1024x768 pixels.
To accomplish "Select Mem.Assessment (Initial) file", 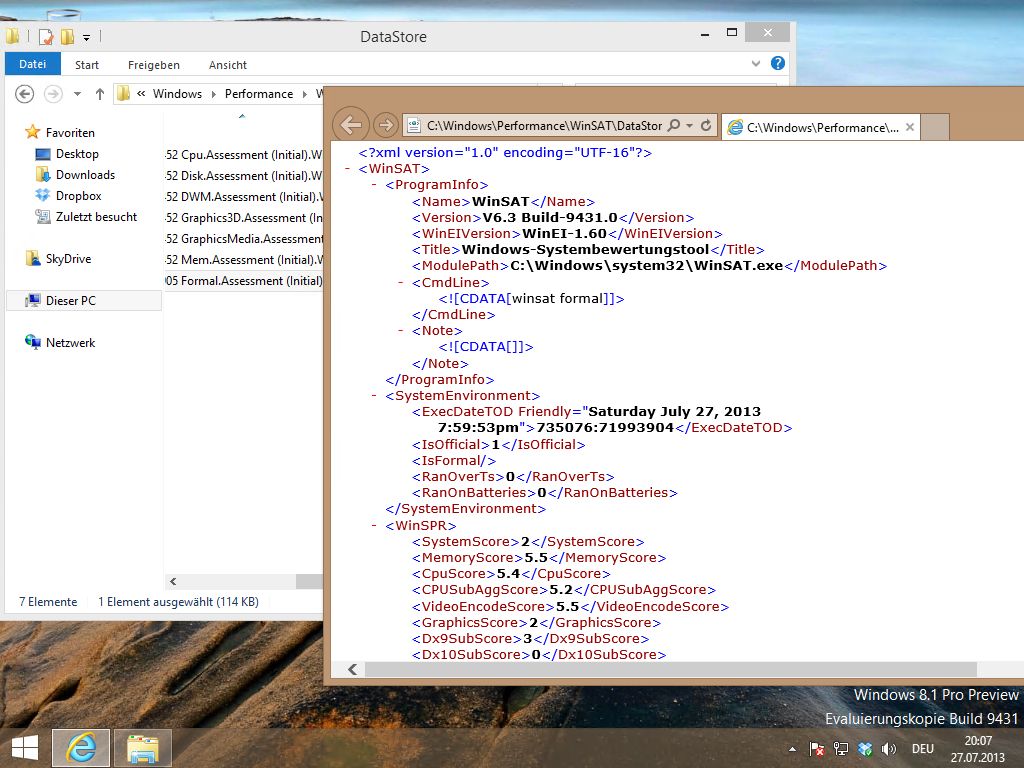I will click(244, 259).
